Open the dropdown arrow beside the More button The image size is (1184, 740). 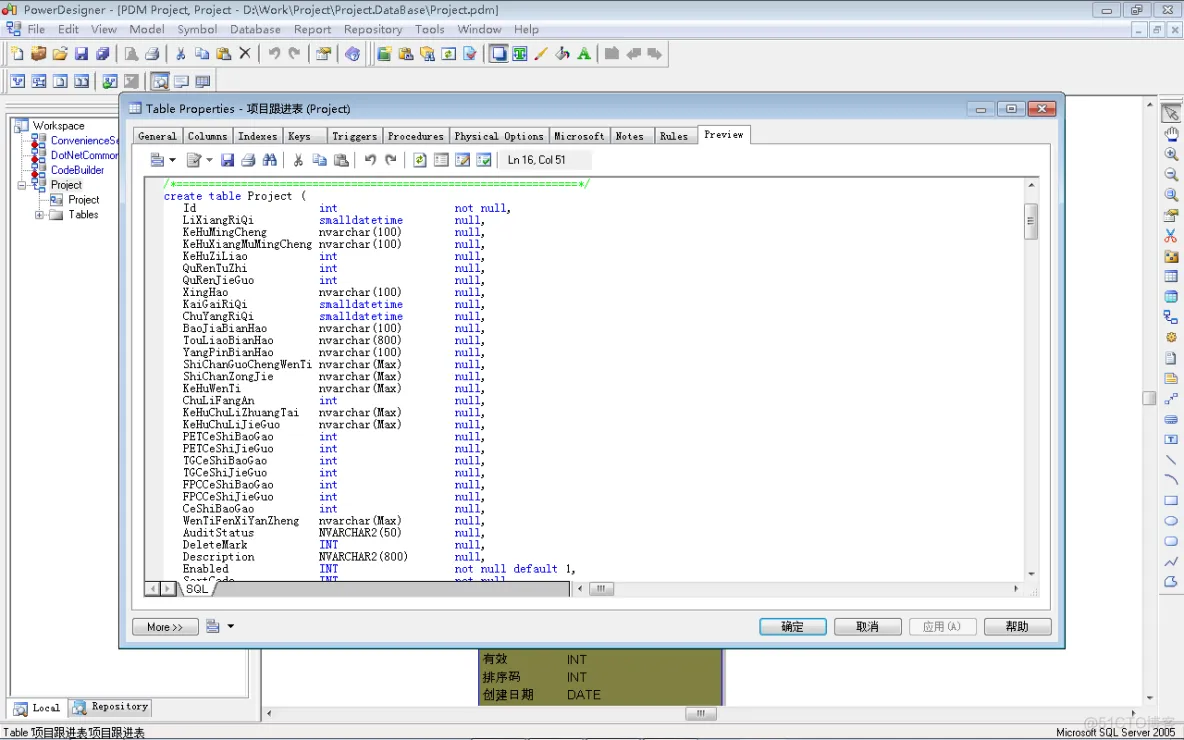pyautogui.click(x=231, y=627)
